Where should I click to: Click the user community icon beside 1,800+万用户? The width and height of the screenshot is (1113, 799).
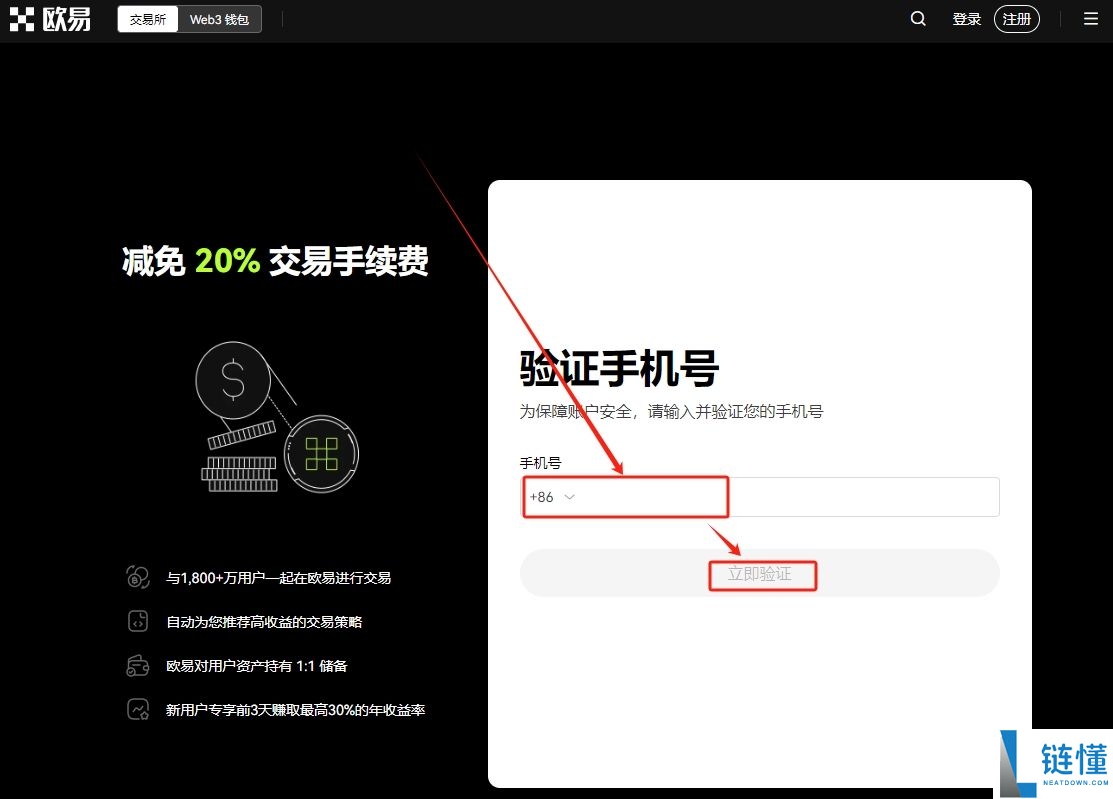(138, 577)
